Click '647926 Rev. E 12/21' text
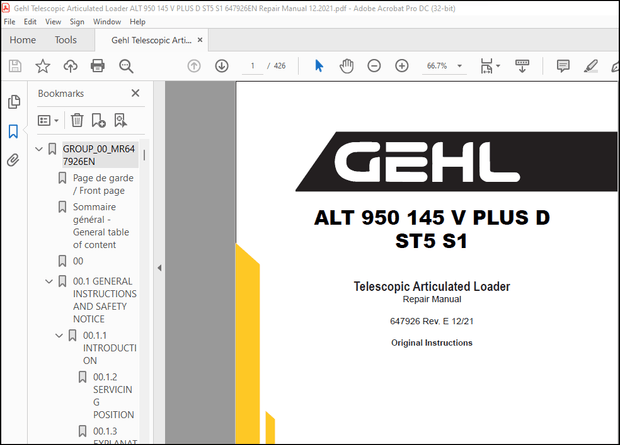This screenshot has height=445, width=620. tap(432, 321)
